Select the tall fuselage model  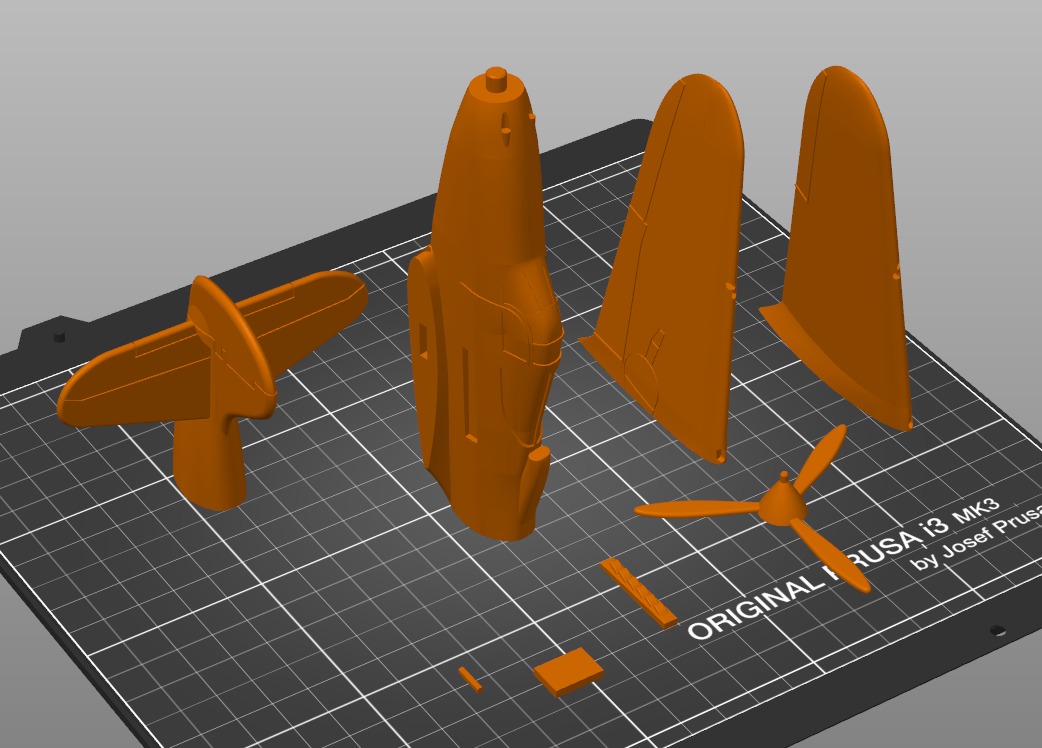click(x=484, y=306)
